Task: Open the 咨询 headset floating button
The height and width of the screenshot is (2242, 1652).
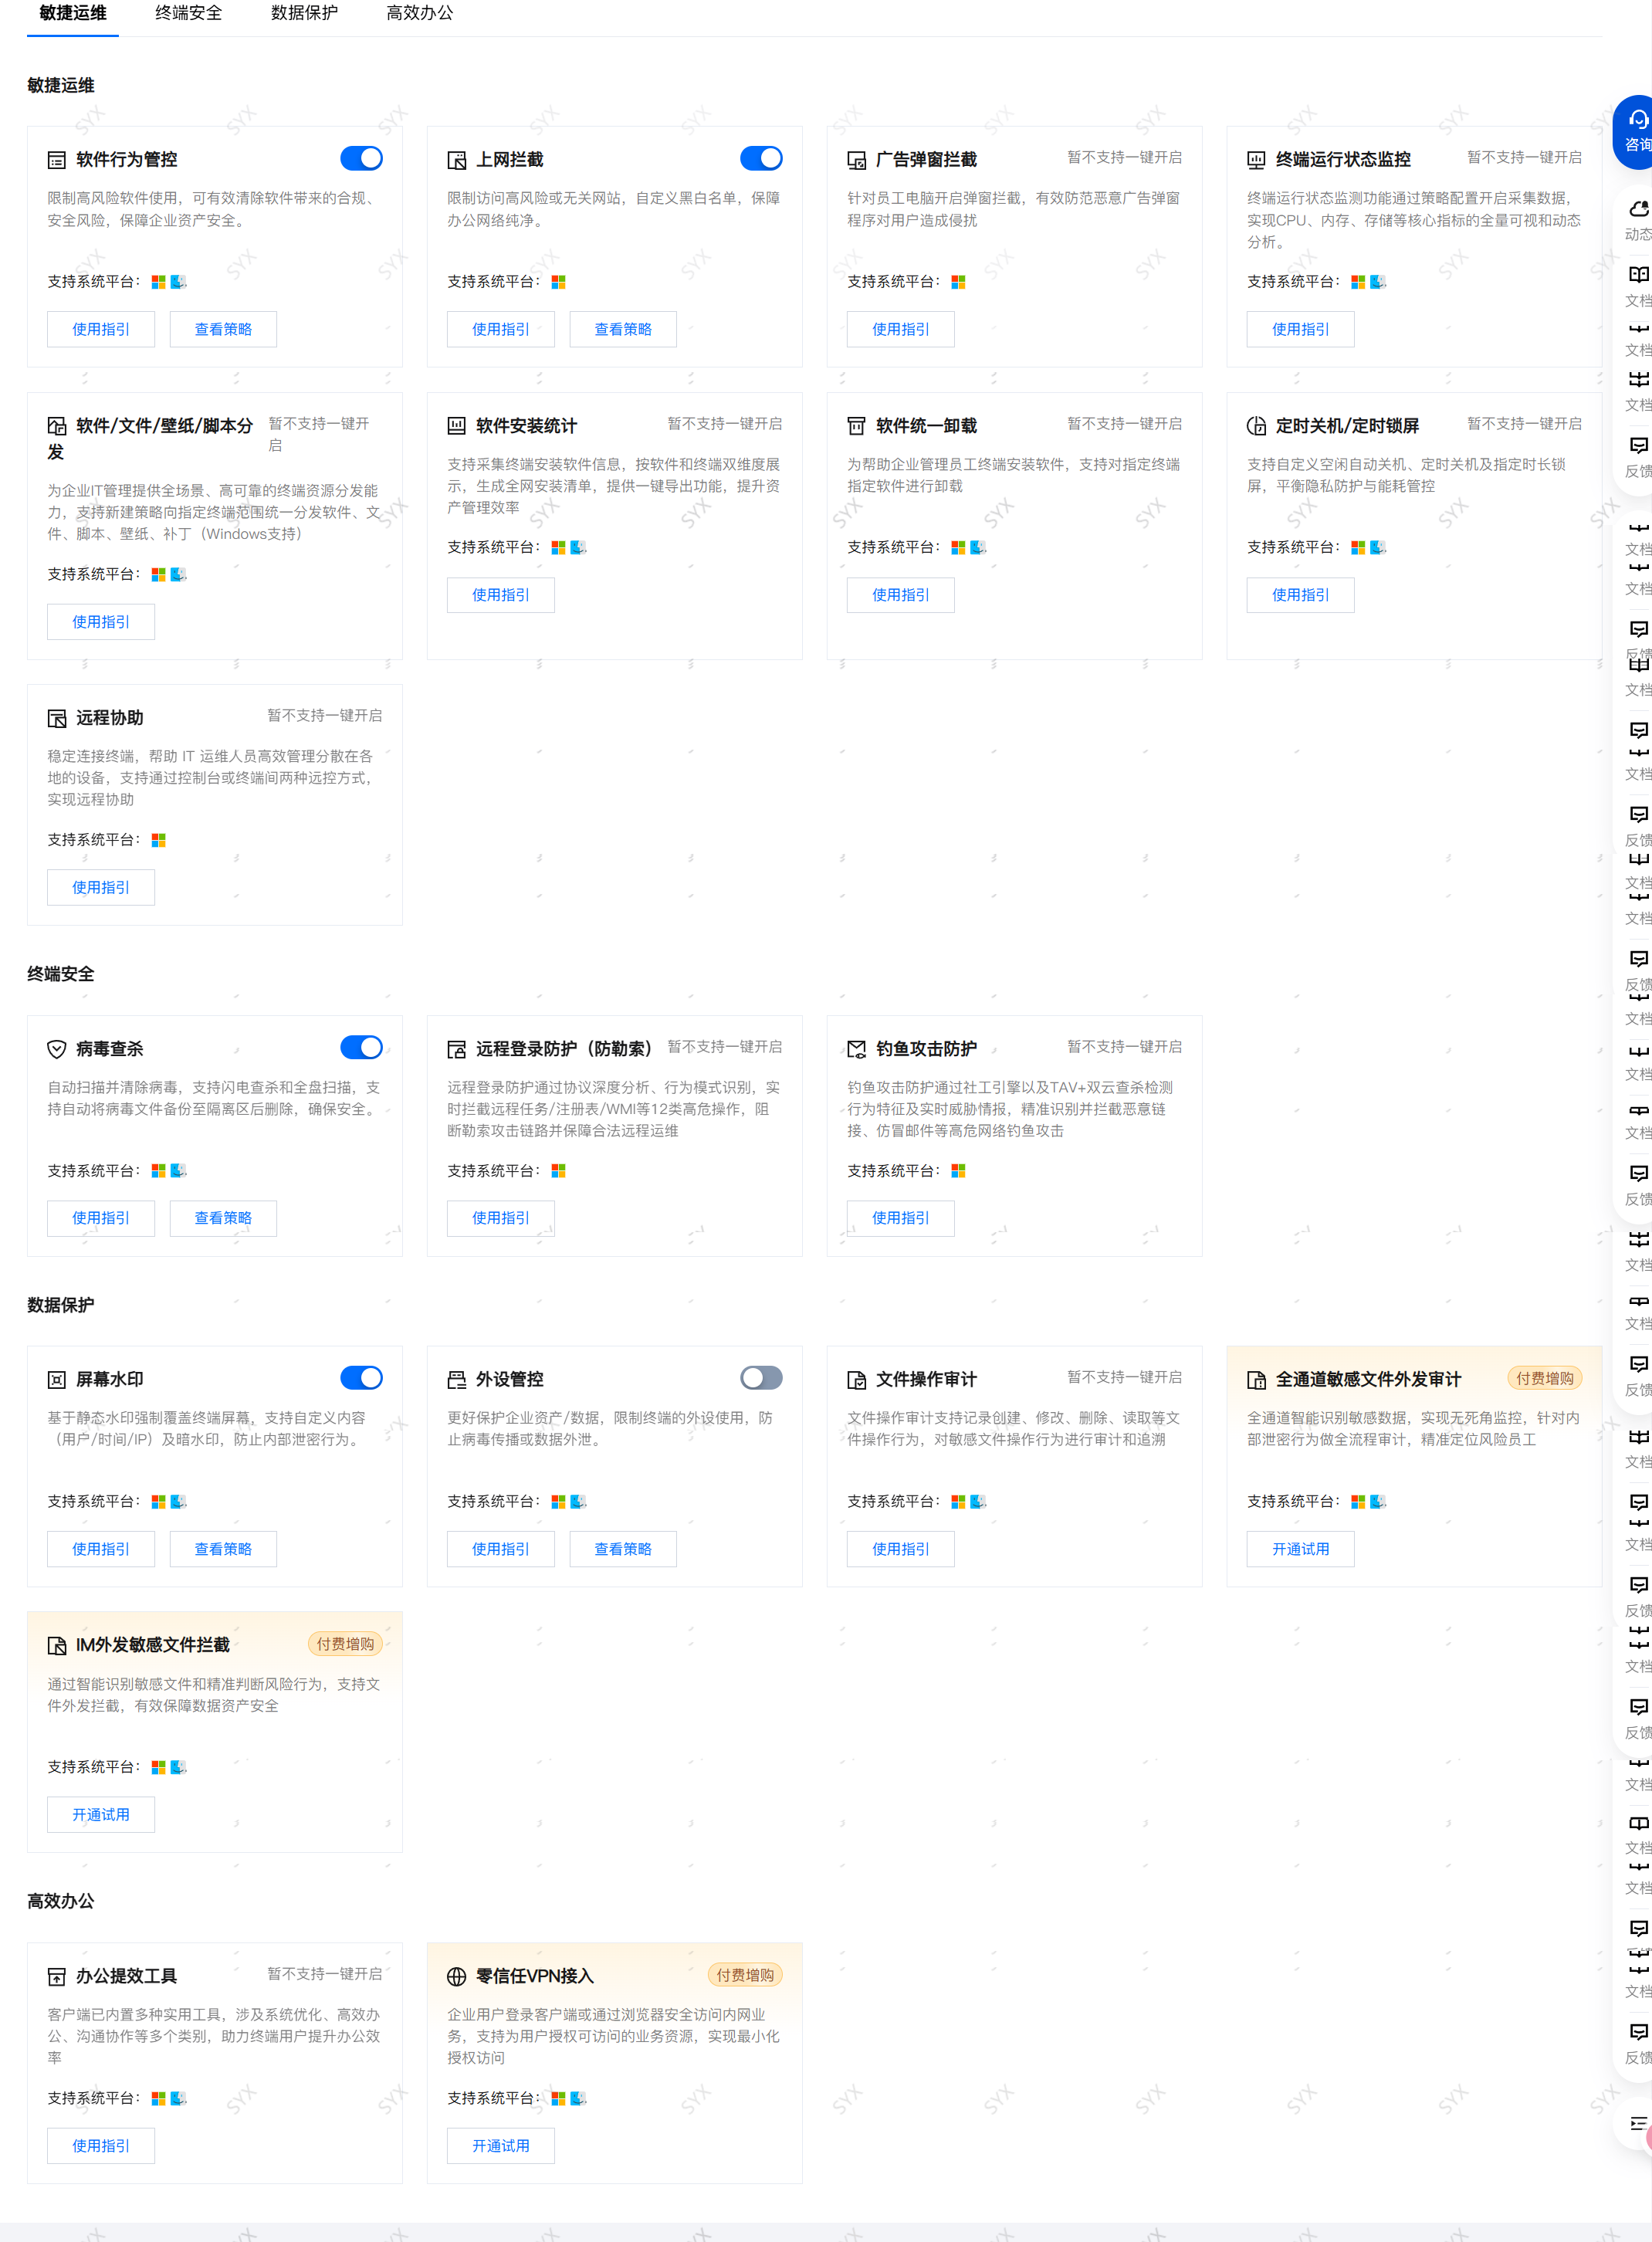Action: tap(1637, 130)
